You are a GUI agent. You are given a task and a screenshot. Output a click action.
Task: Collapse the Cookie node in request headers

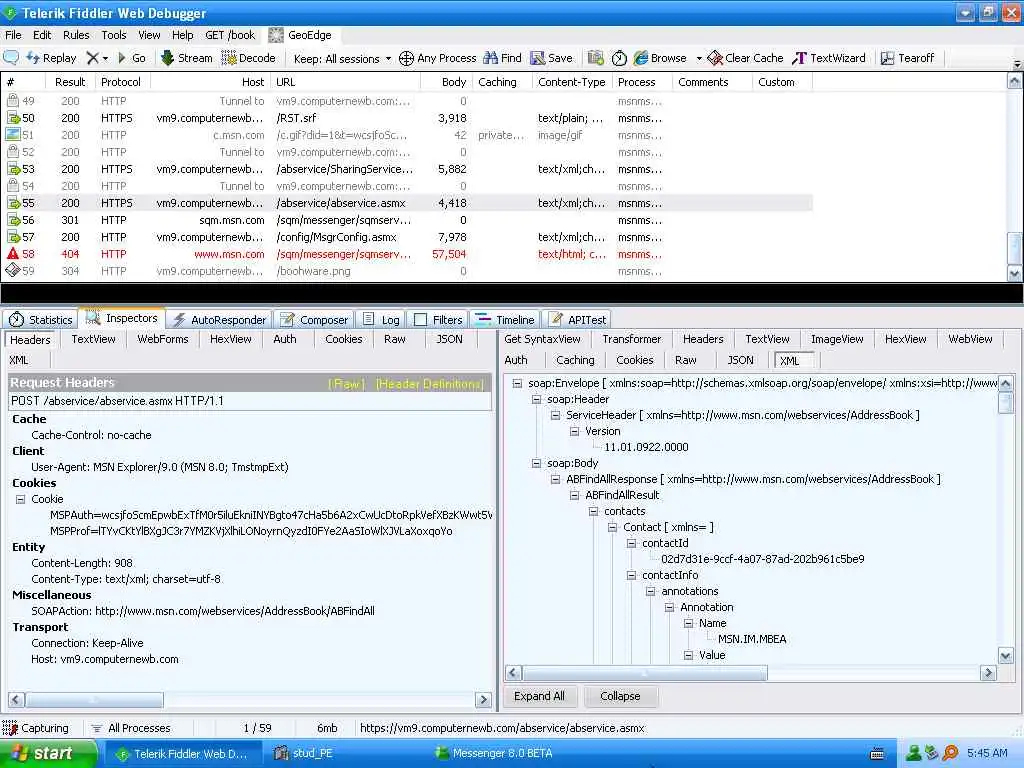pos(20,500)
